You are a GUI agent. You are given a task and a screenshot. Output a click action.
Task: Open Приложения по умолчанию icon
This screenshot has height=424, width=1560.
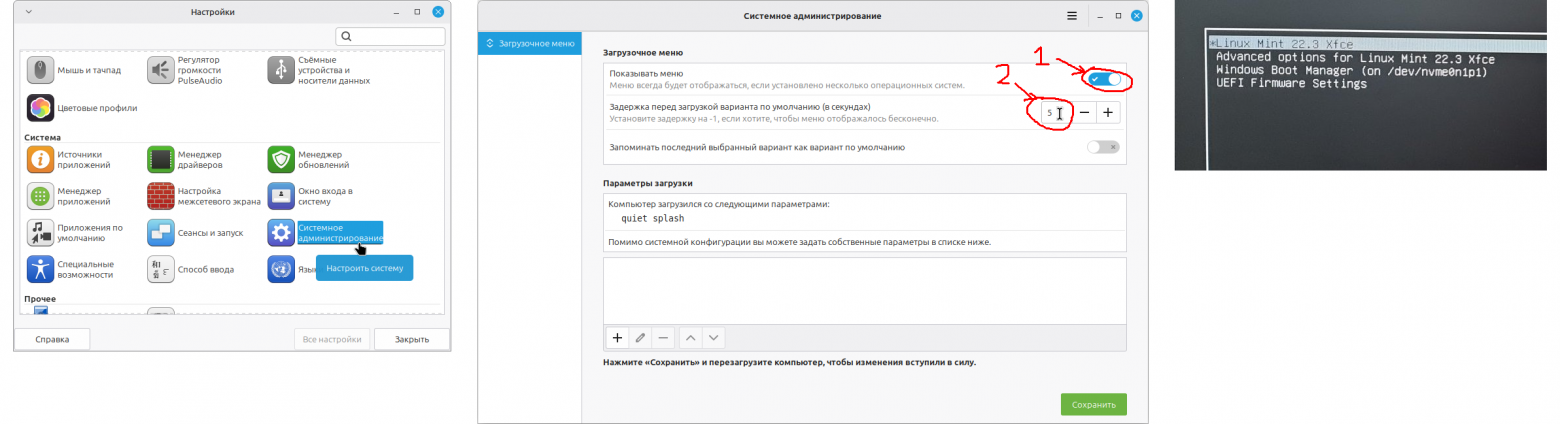[x=40, y=232]
